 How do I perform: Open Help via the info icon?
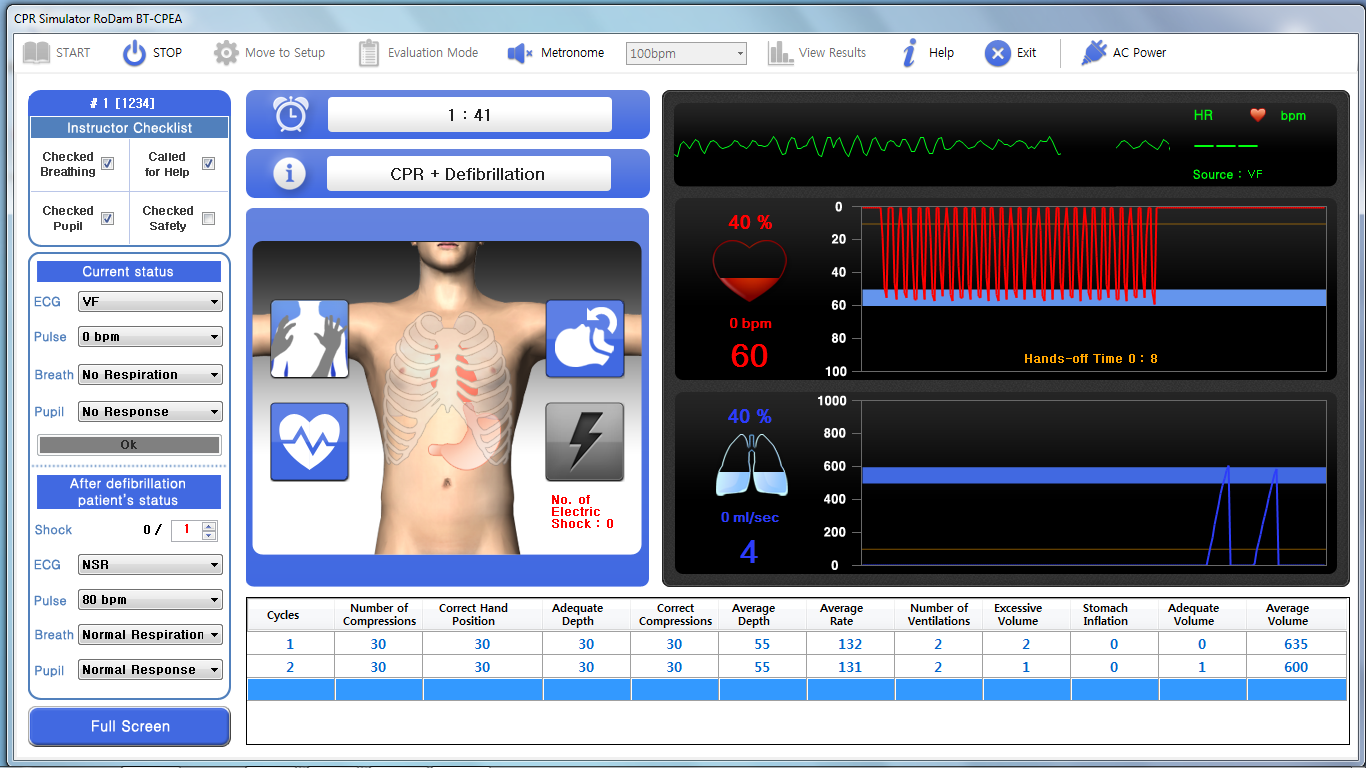coord(909,53)
